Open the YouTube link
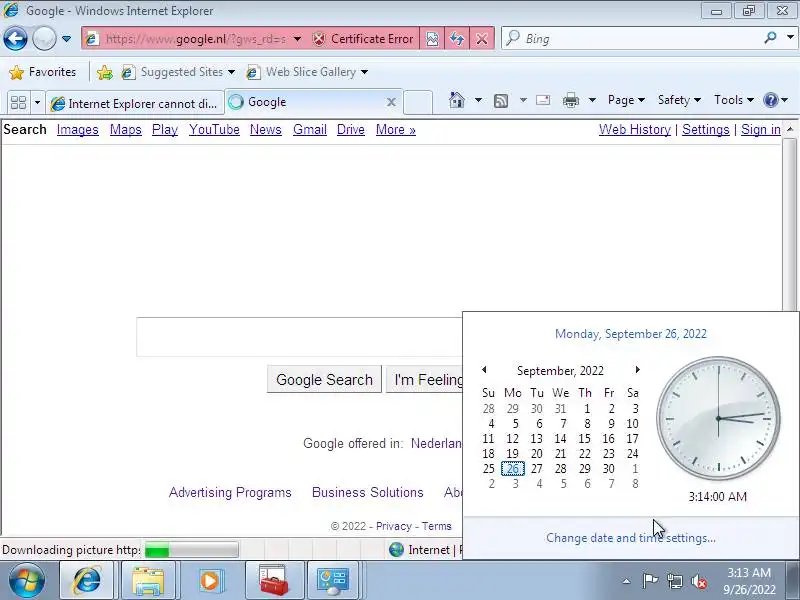Viewport: 800px width, 600px height. (214, 130)
